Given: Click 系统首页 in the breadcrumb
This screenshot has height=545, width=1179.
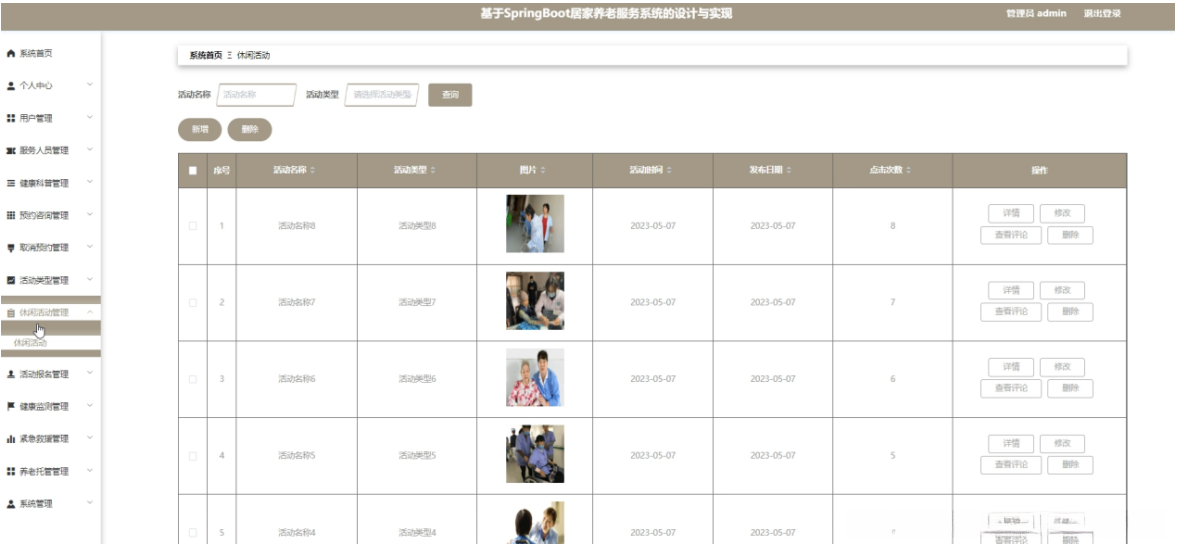Looking at the screenshot, I should [x=205, y=56].
